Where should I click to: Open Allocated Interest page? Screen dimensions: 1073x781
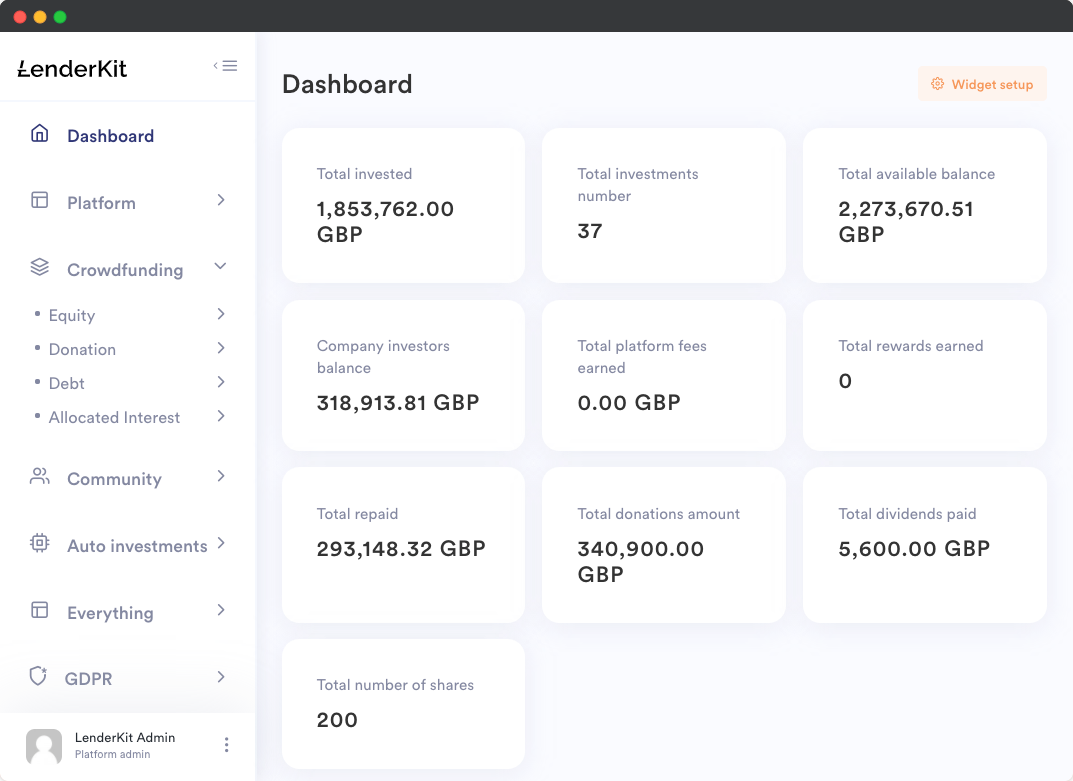114,417
